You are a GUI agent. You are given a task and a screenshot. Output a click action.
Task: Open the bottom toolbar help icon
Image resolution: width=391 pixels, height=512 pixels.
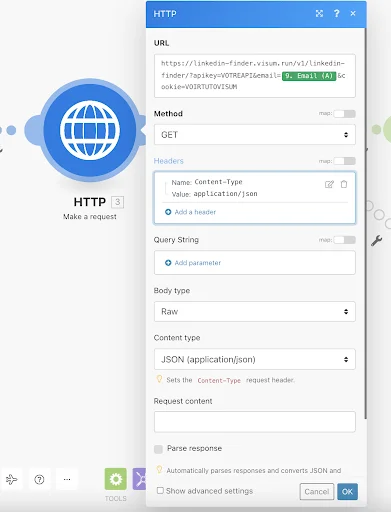39,480
